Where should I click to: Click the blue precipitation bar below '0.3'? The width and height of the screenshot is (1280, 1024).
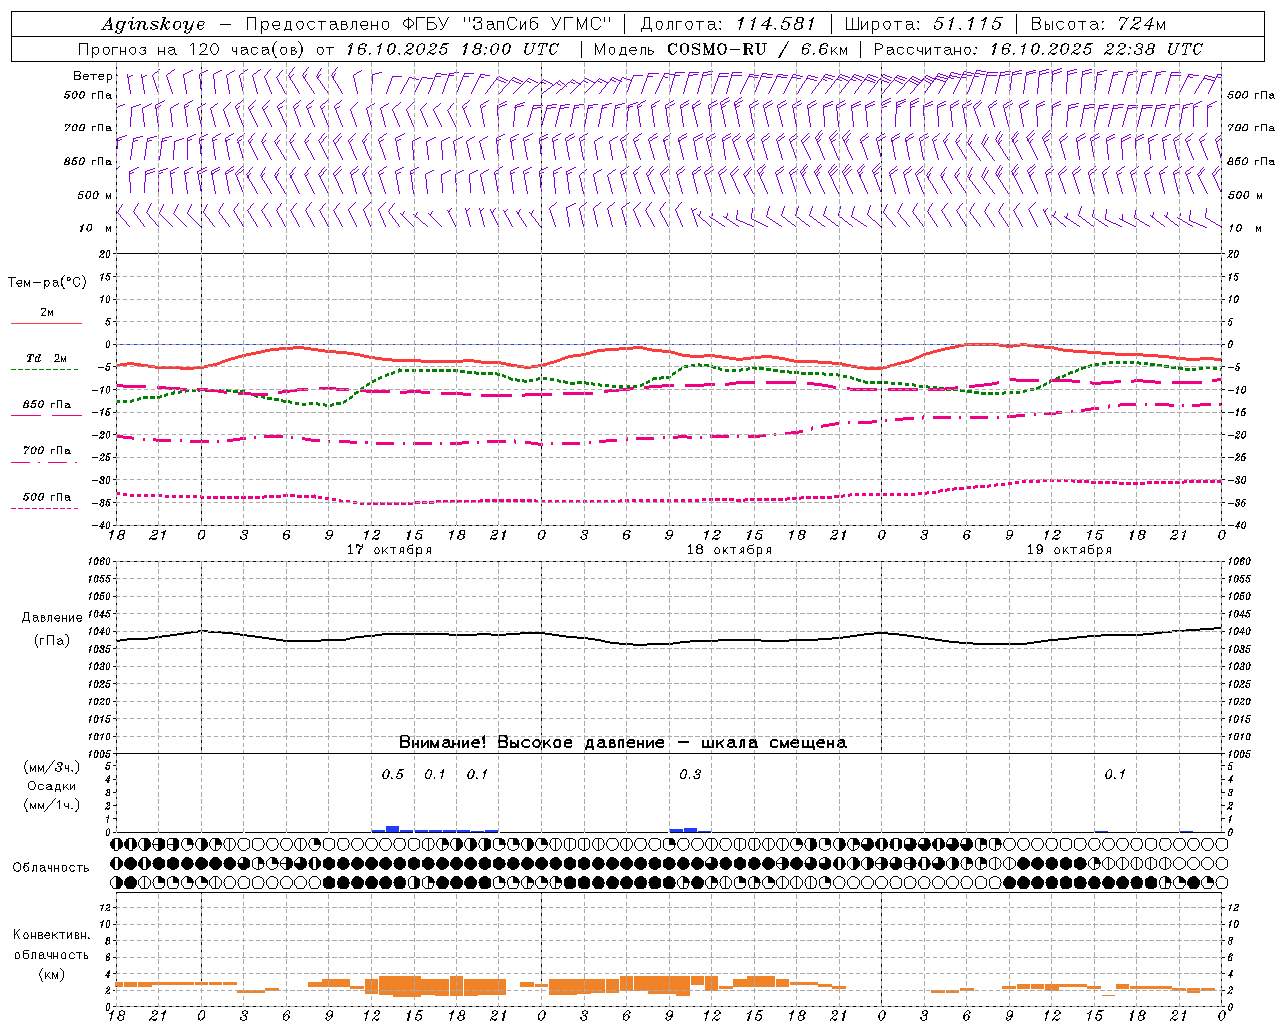pyautogui.click(x=690, y=830)
